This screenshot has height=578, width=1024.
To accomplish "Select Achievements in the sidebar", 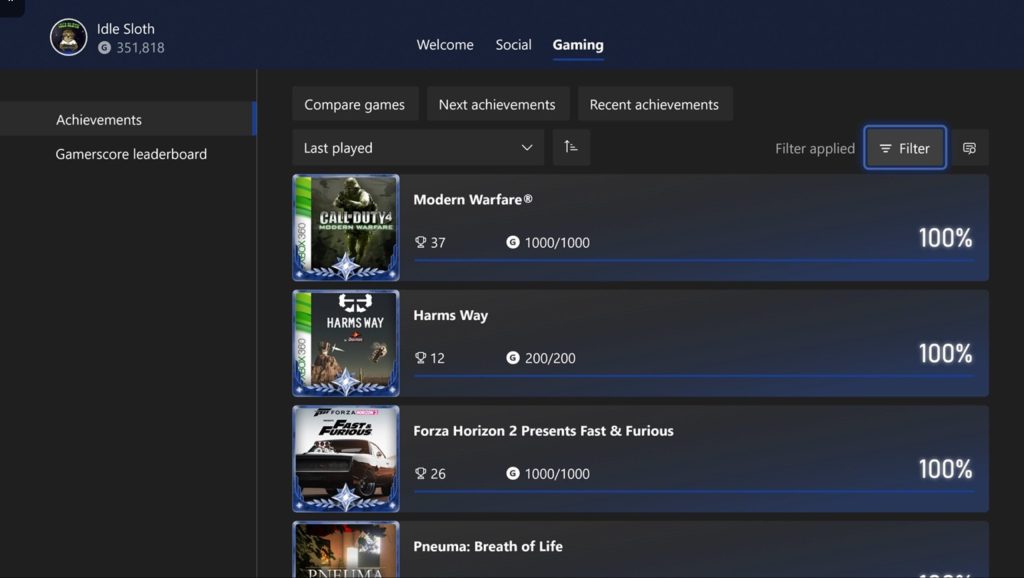I will (x=127, y=119).
